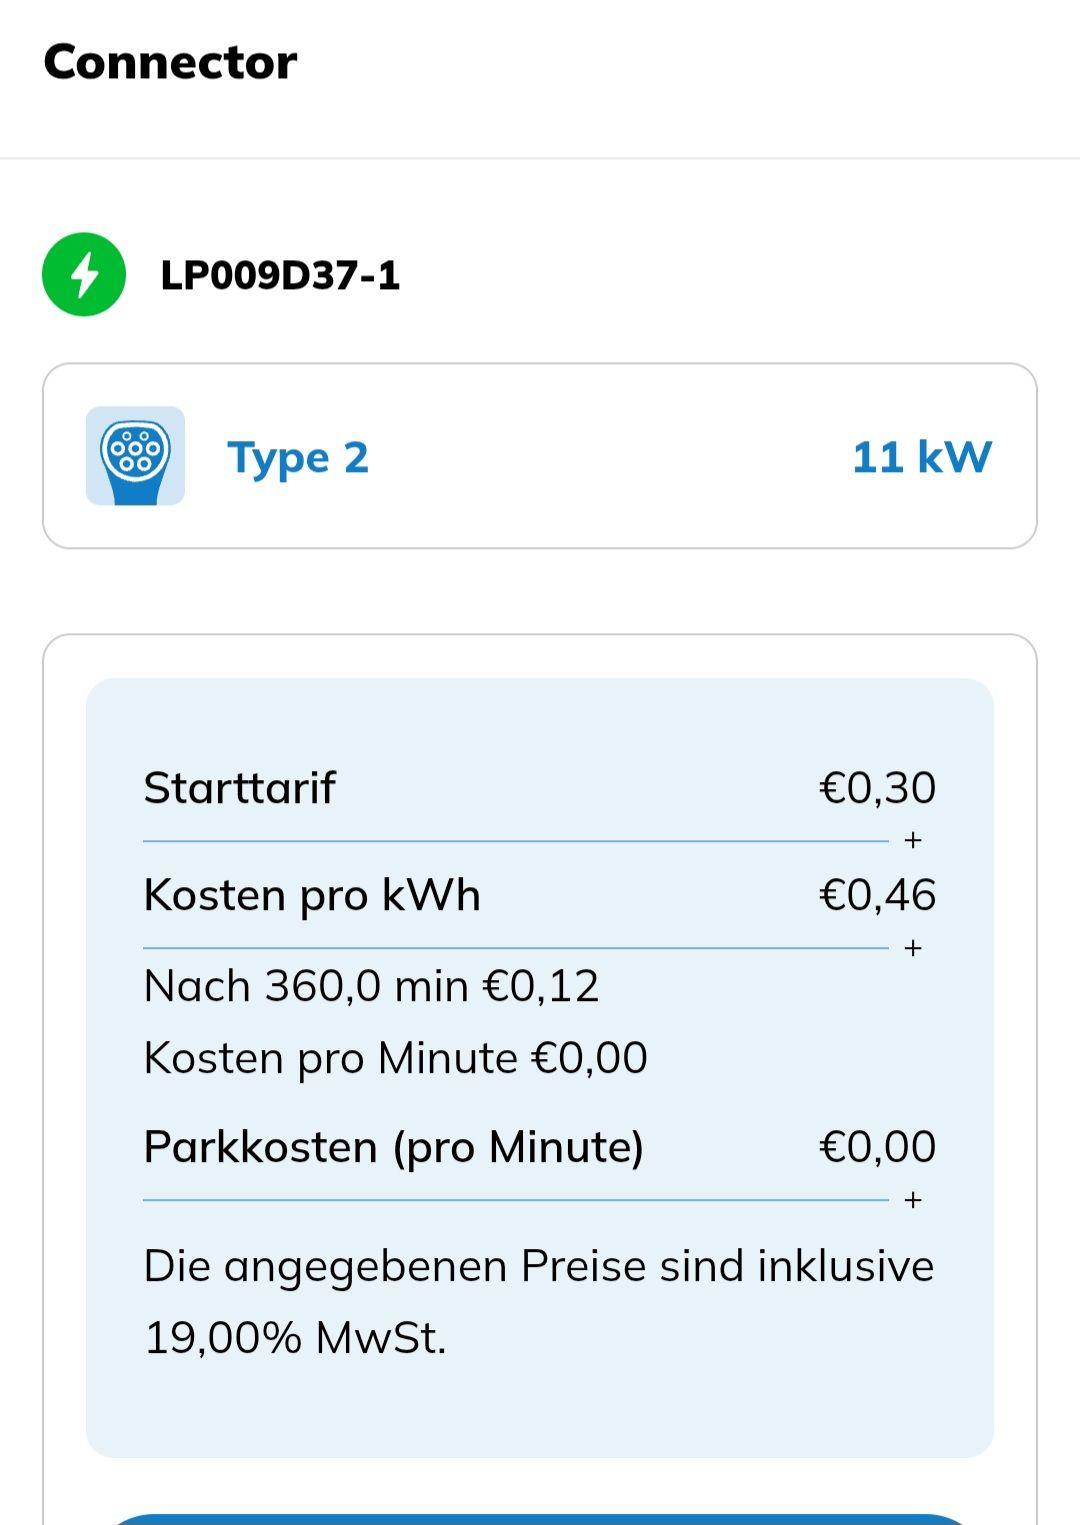Viewport: 1080px width, 1525px height.
Task: Tap the Kosten pro Minute €0,00 line
Action: (396, 1058)
